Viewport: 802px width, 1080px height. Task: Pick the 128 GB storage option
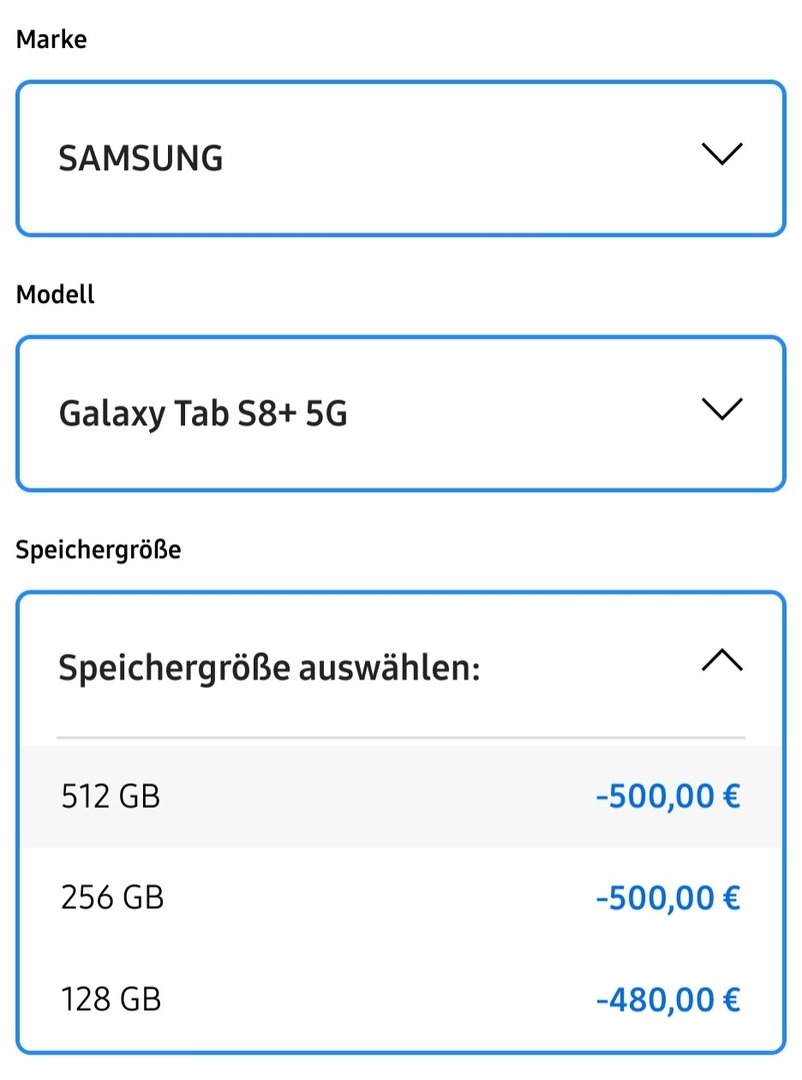(111, 999)
